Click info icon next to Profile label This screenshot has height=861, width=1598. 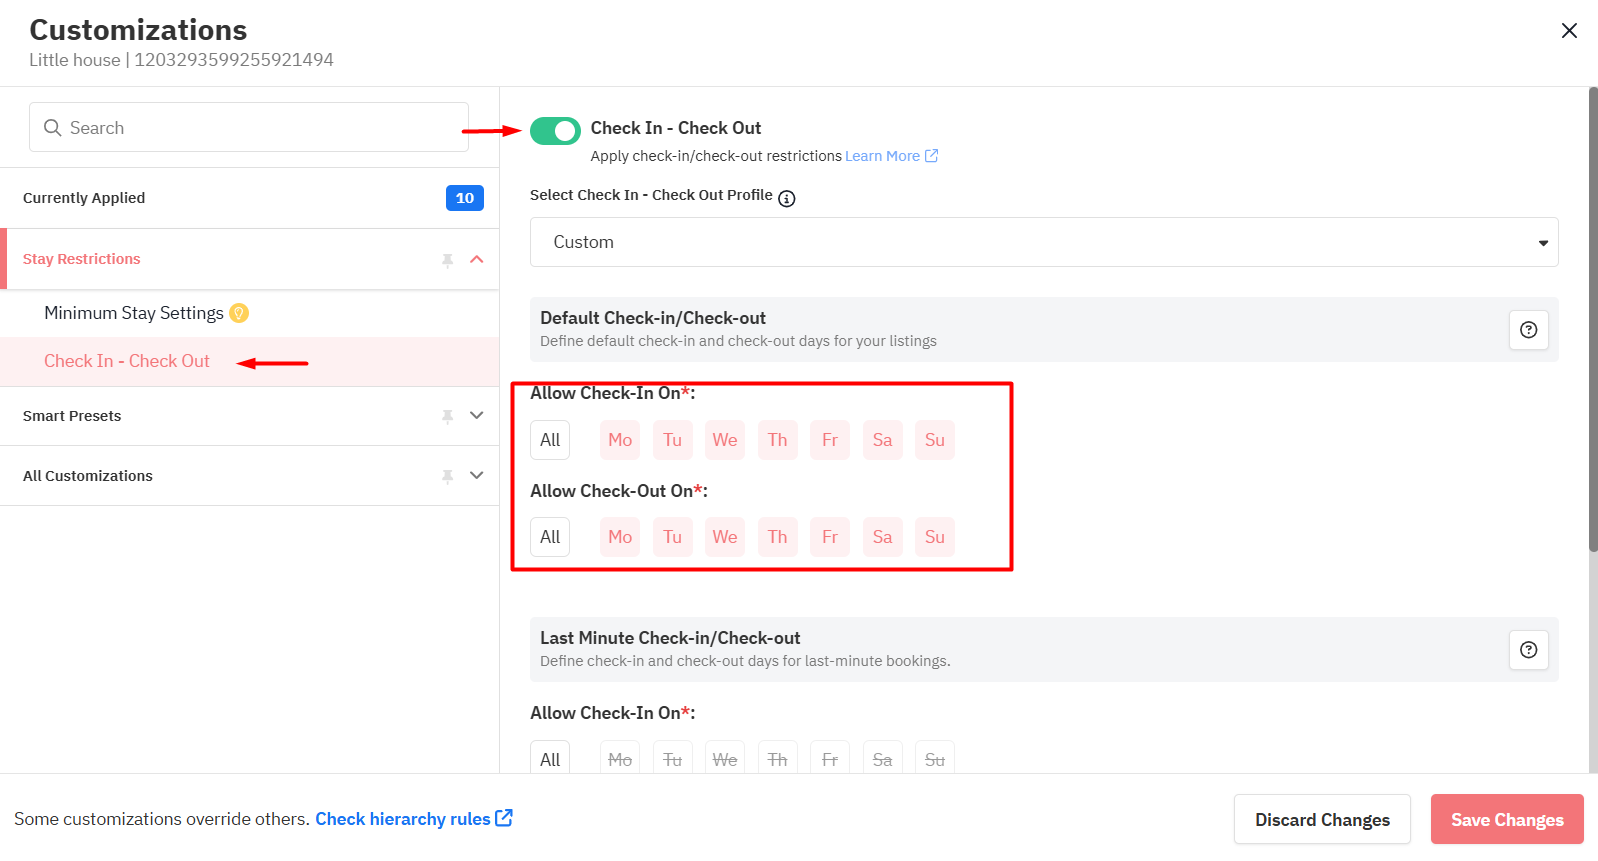point(787,198)
